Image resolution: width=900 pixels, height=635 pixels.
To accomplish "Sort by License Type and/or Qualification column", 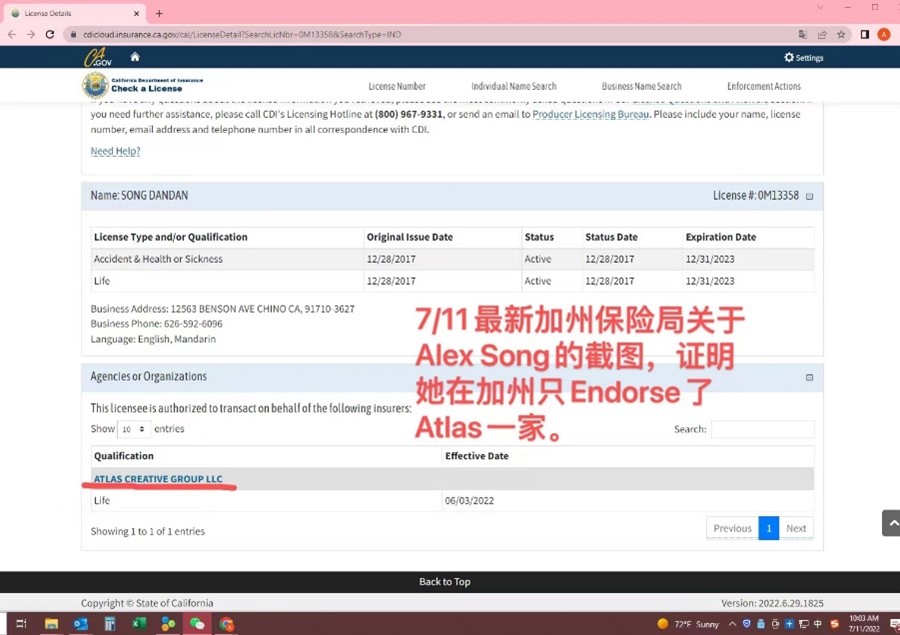I will click(227, 237).
